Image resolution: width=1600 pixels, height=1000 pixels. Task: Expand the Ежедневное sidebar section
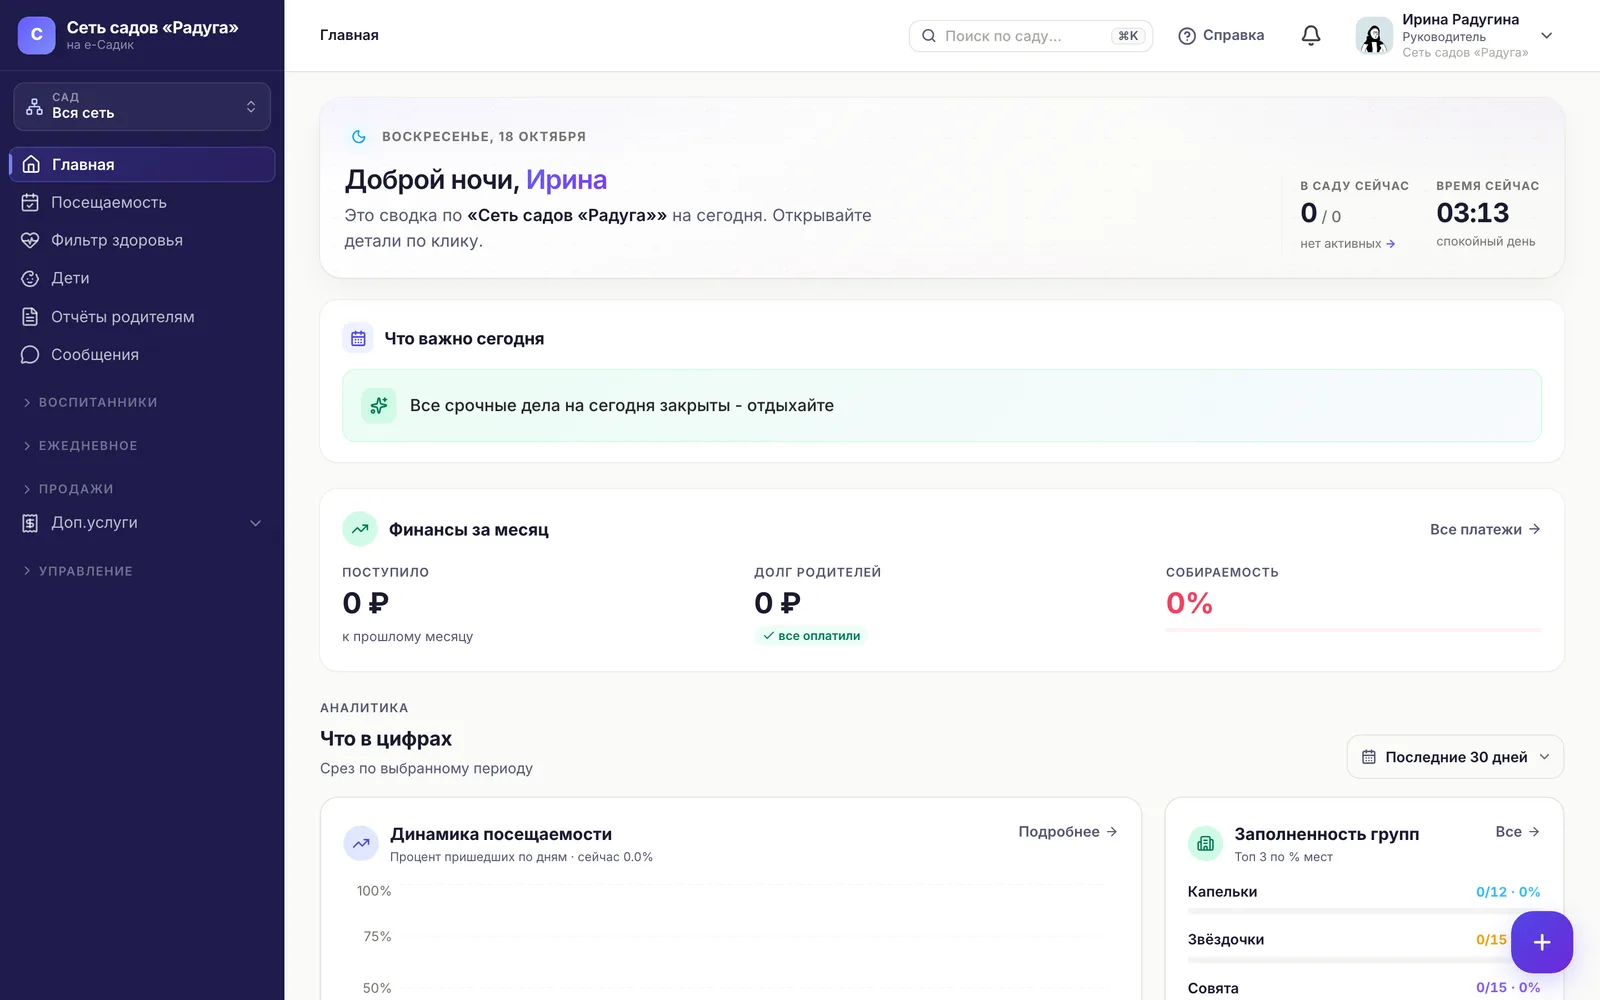click(80, 446)
